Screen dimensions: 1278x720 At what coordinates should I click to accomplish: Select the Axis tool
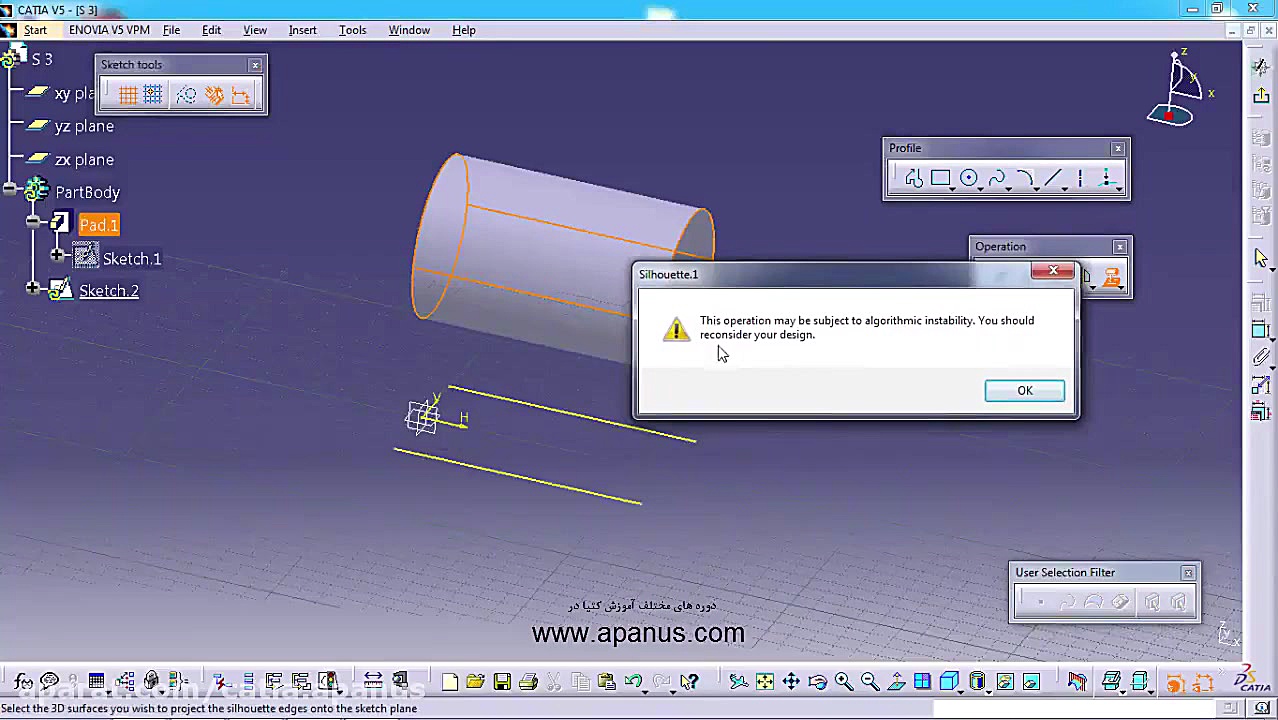click(1080, 179)
